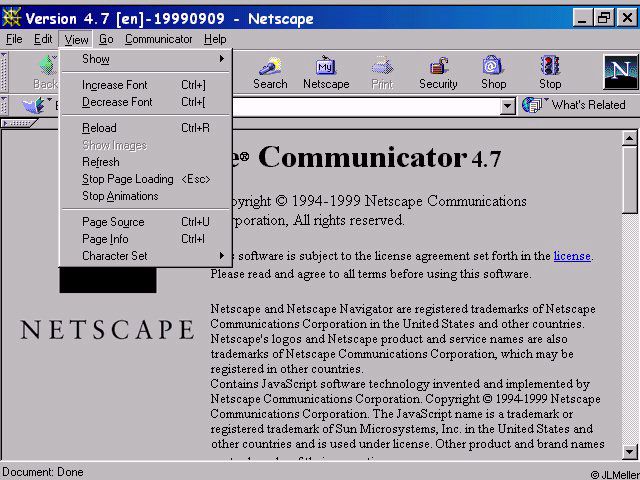640x480 pixels.
Task: Choose Decrease Font menu entry
Action: click(x=147, y=102)
